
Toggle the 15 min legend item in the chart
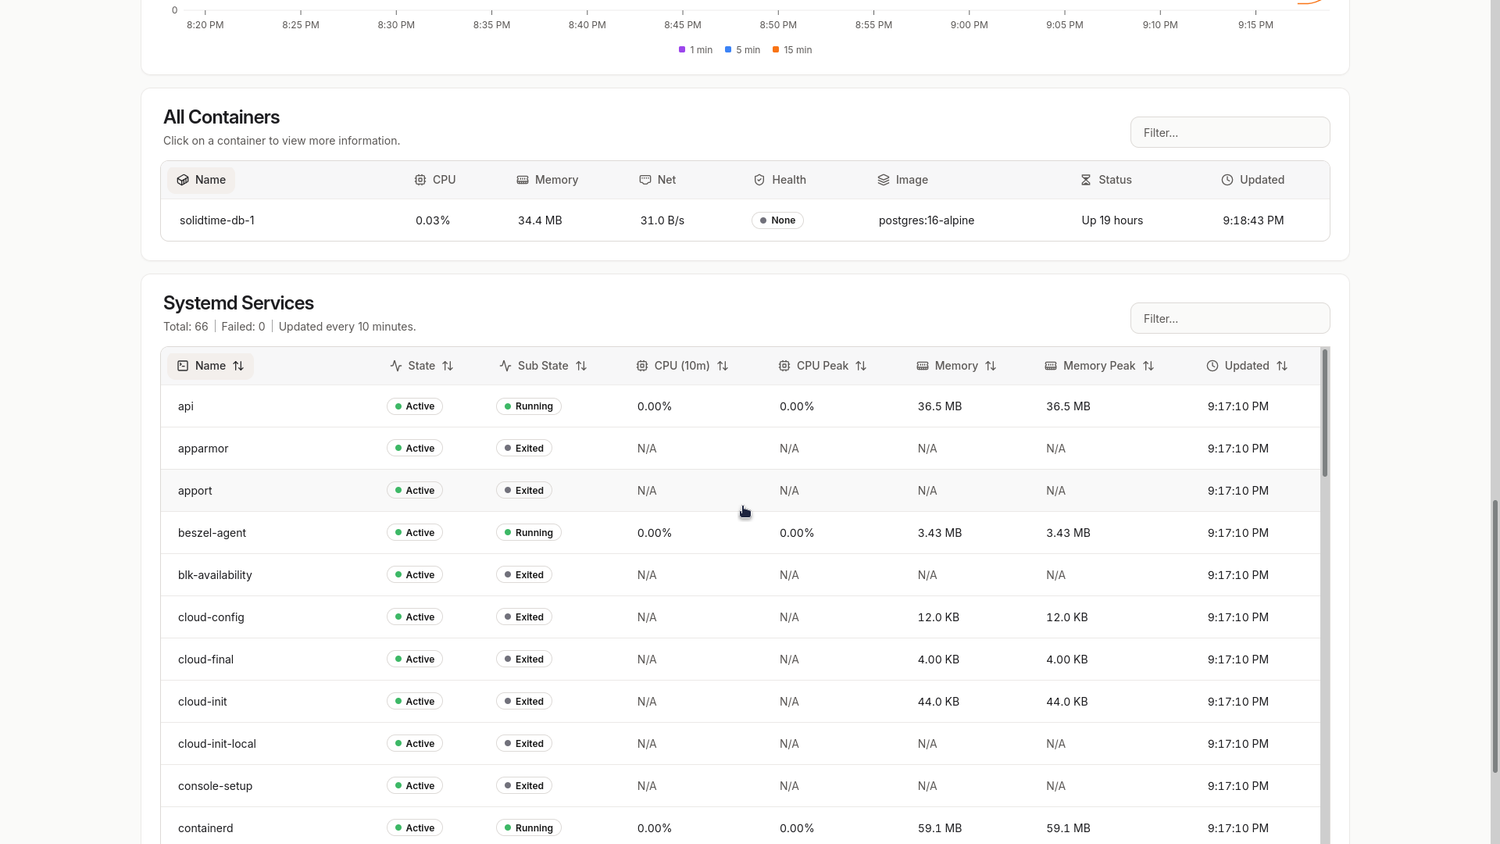click(792, 50)
